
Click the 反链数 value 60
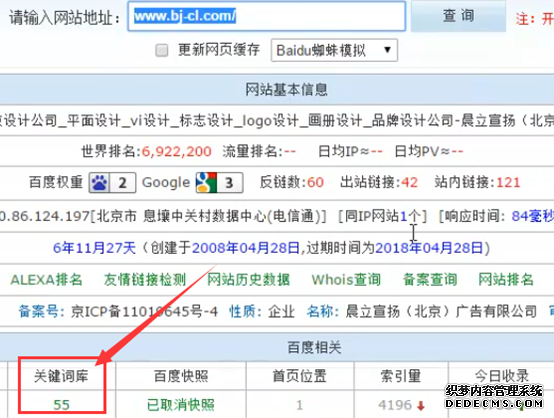316,182
